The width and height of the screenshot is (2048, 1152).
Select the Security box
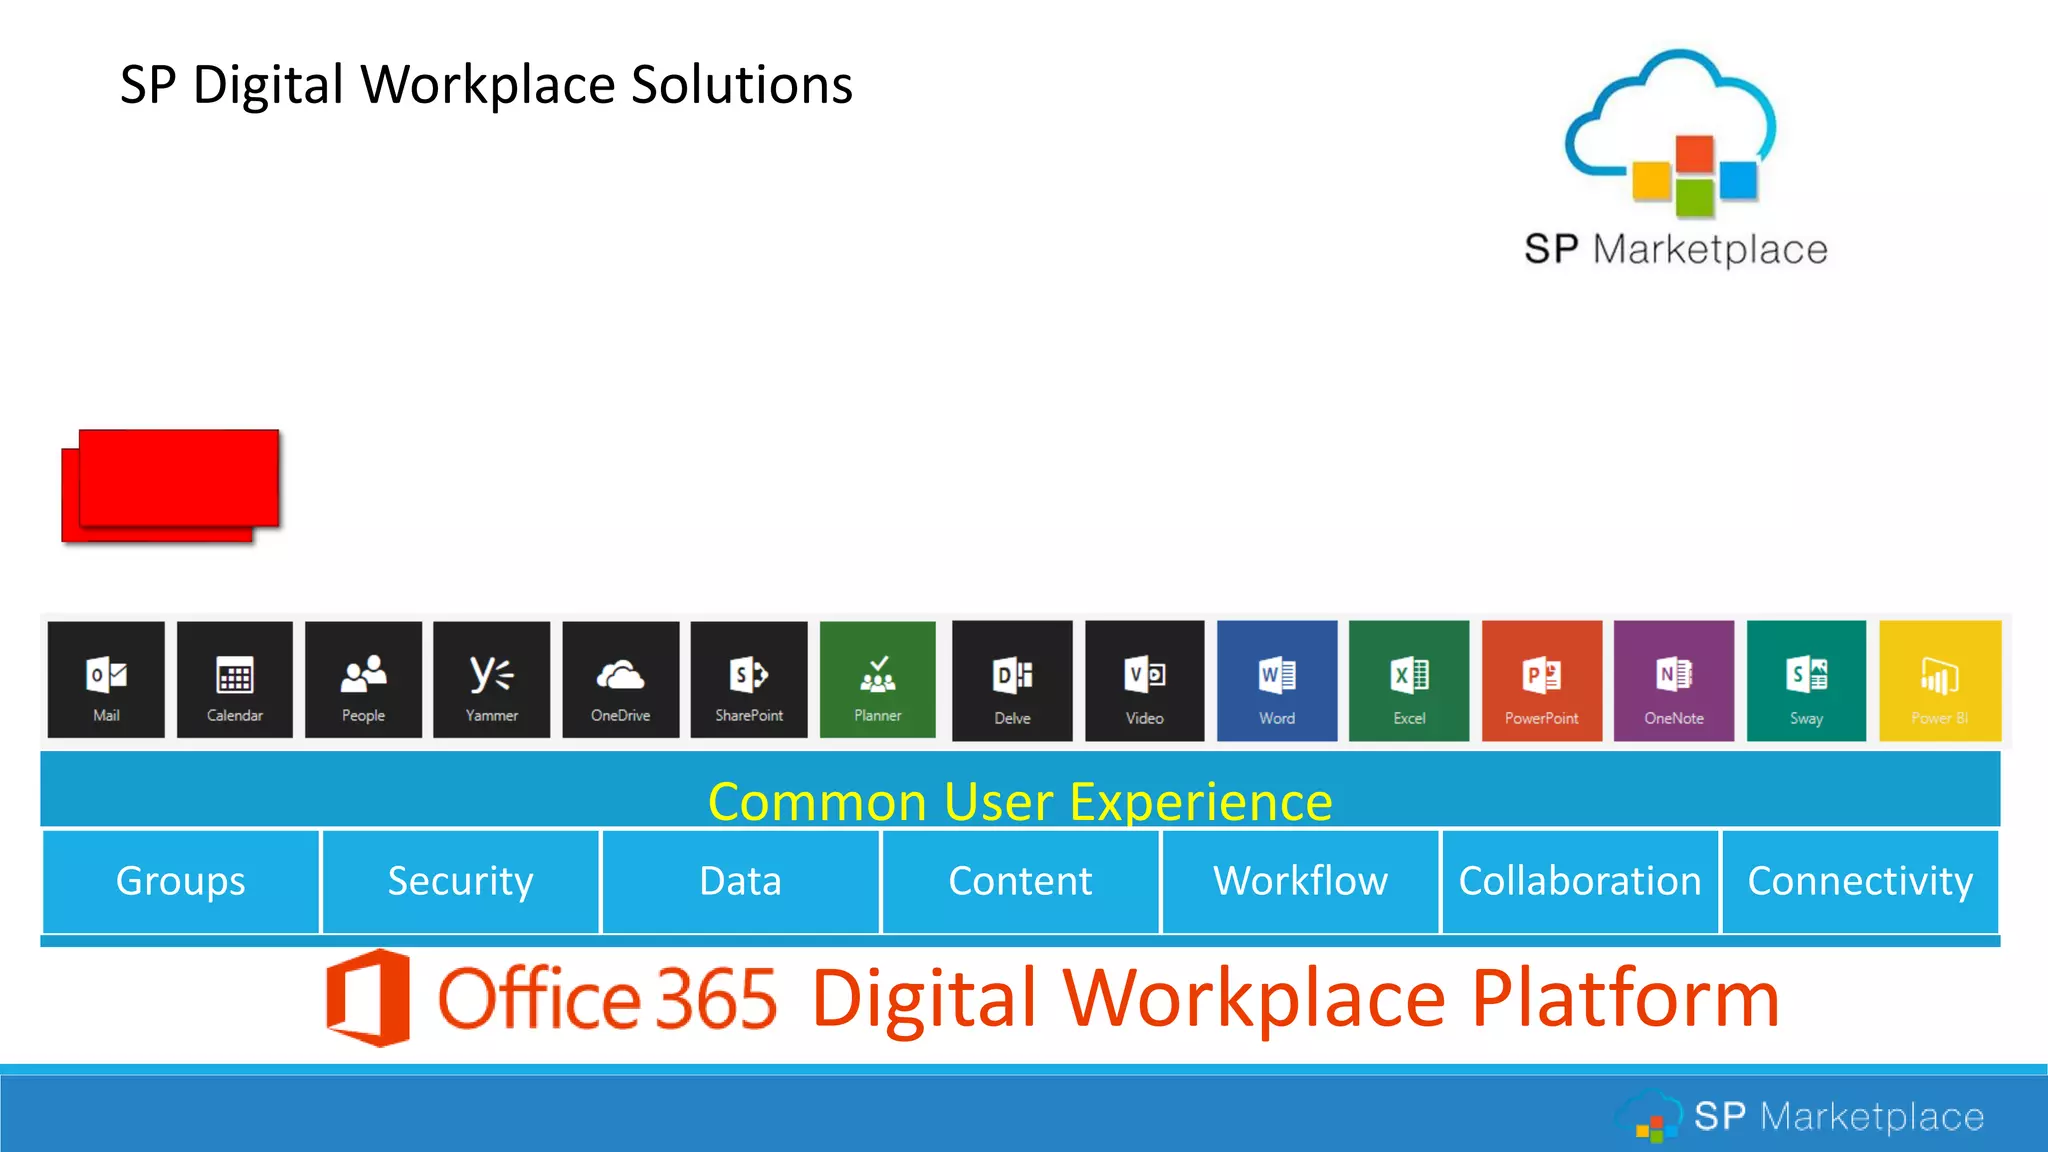pos(461,881)
